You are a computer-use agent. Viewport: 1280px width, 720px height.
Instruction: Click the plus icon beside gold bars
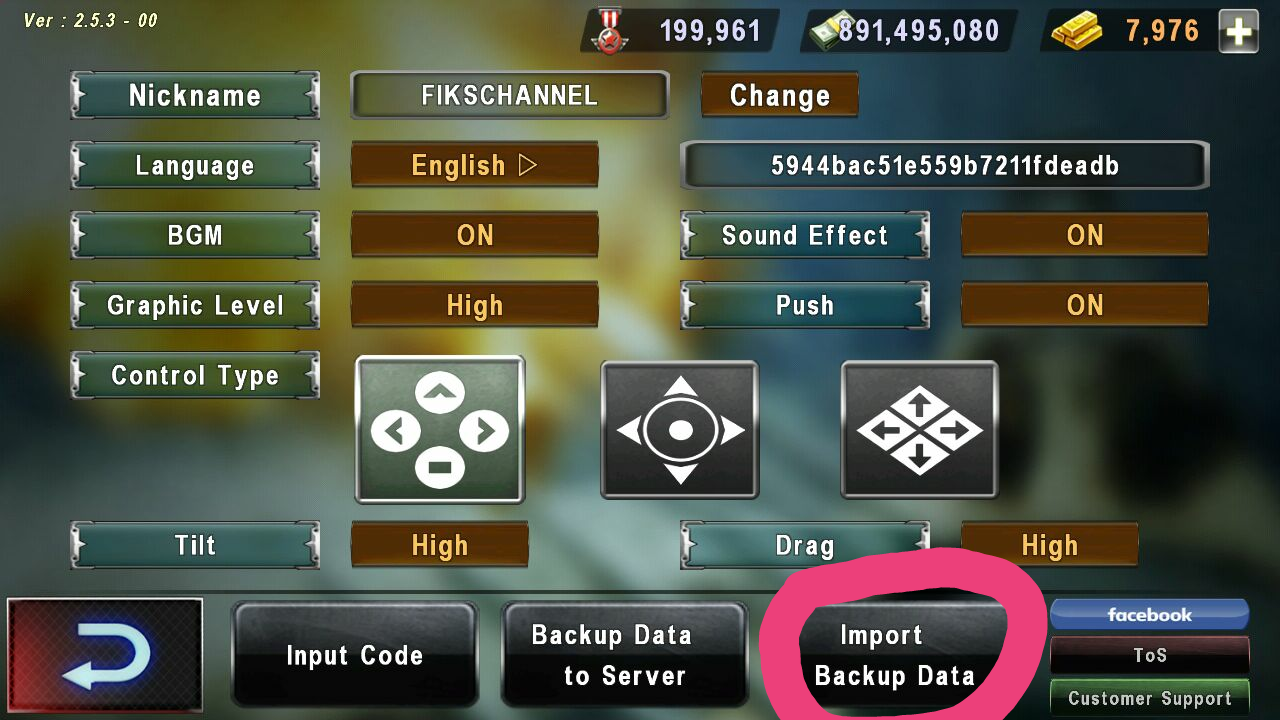pyautogui.click(x=1238, y=31)
